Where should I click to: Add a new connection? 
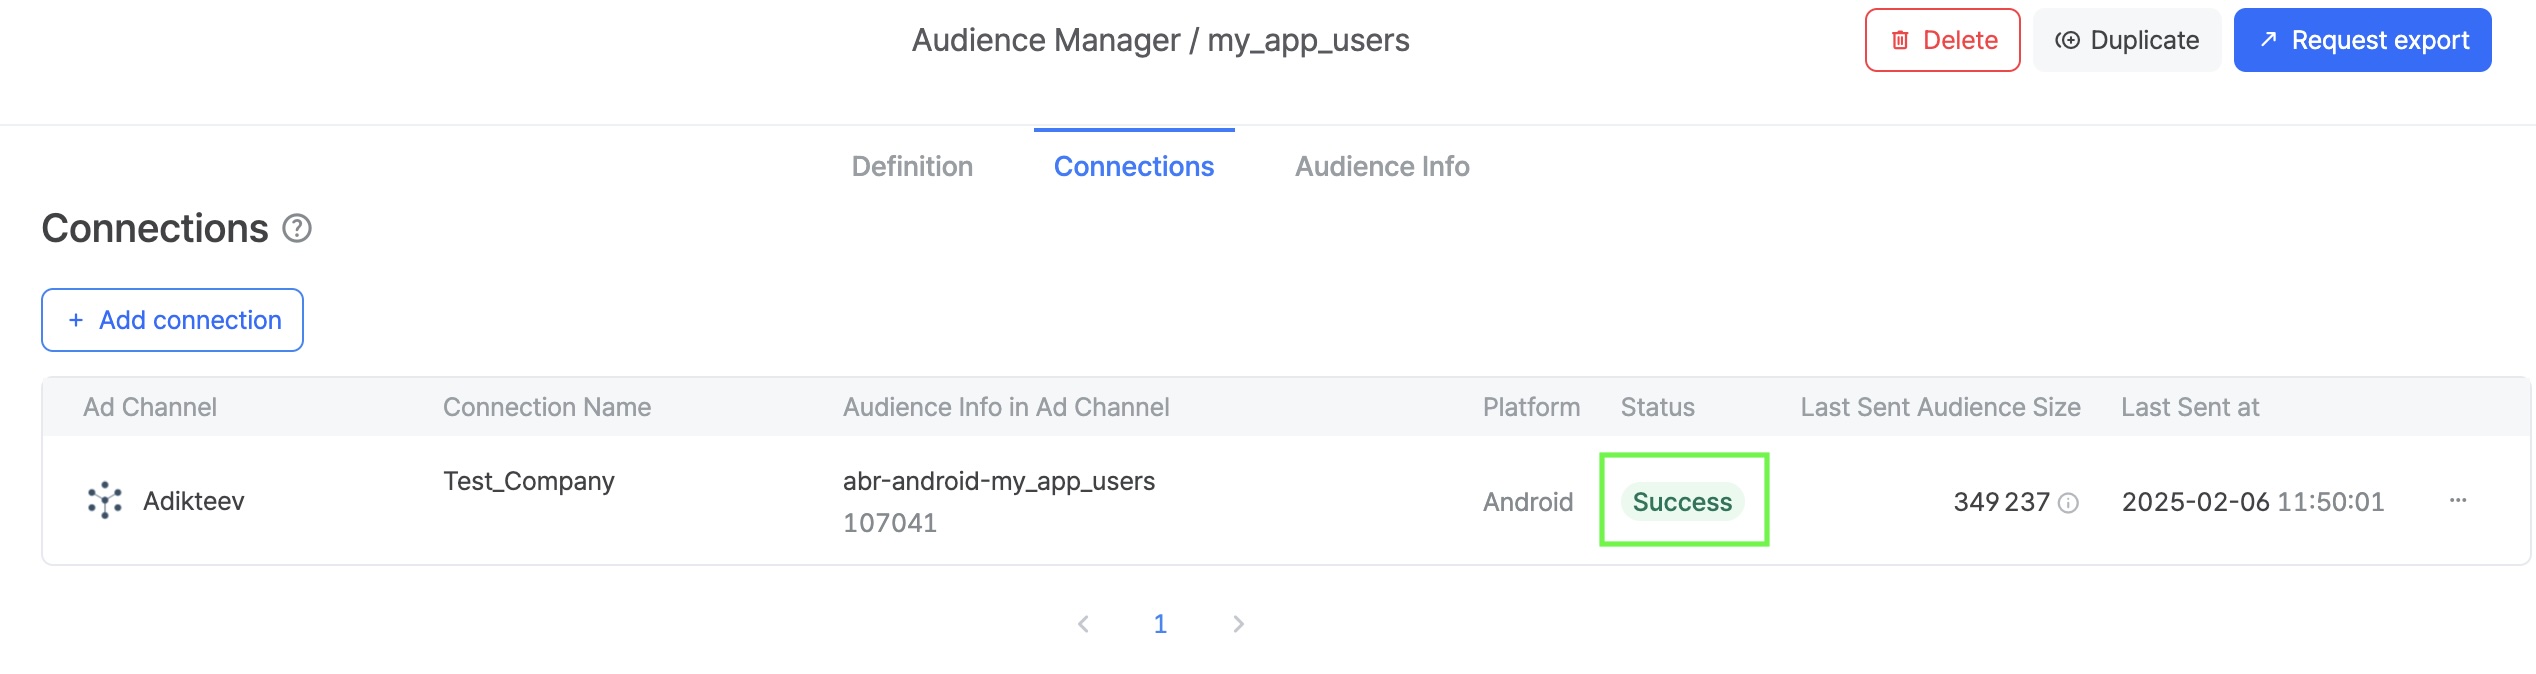172,320
